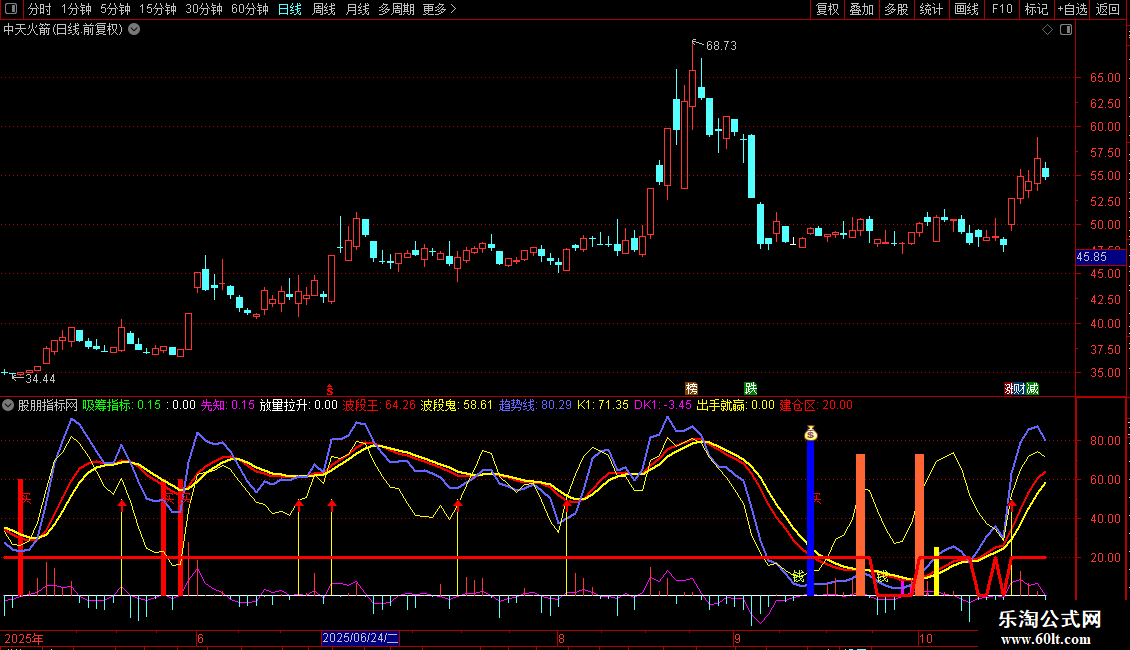Click the 吸筹指标 value label
Viewport: 1130px width, 650px height.
[122, 405]
